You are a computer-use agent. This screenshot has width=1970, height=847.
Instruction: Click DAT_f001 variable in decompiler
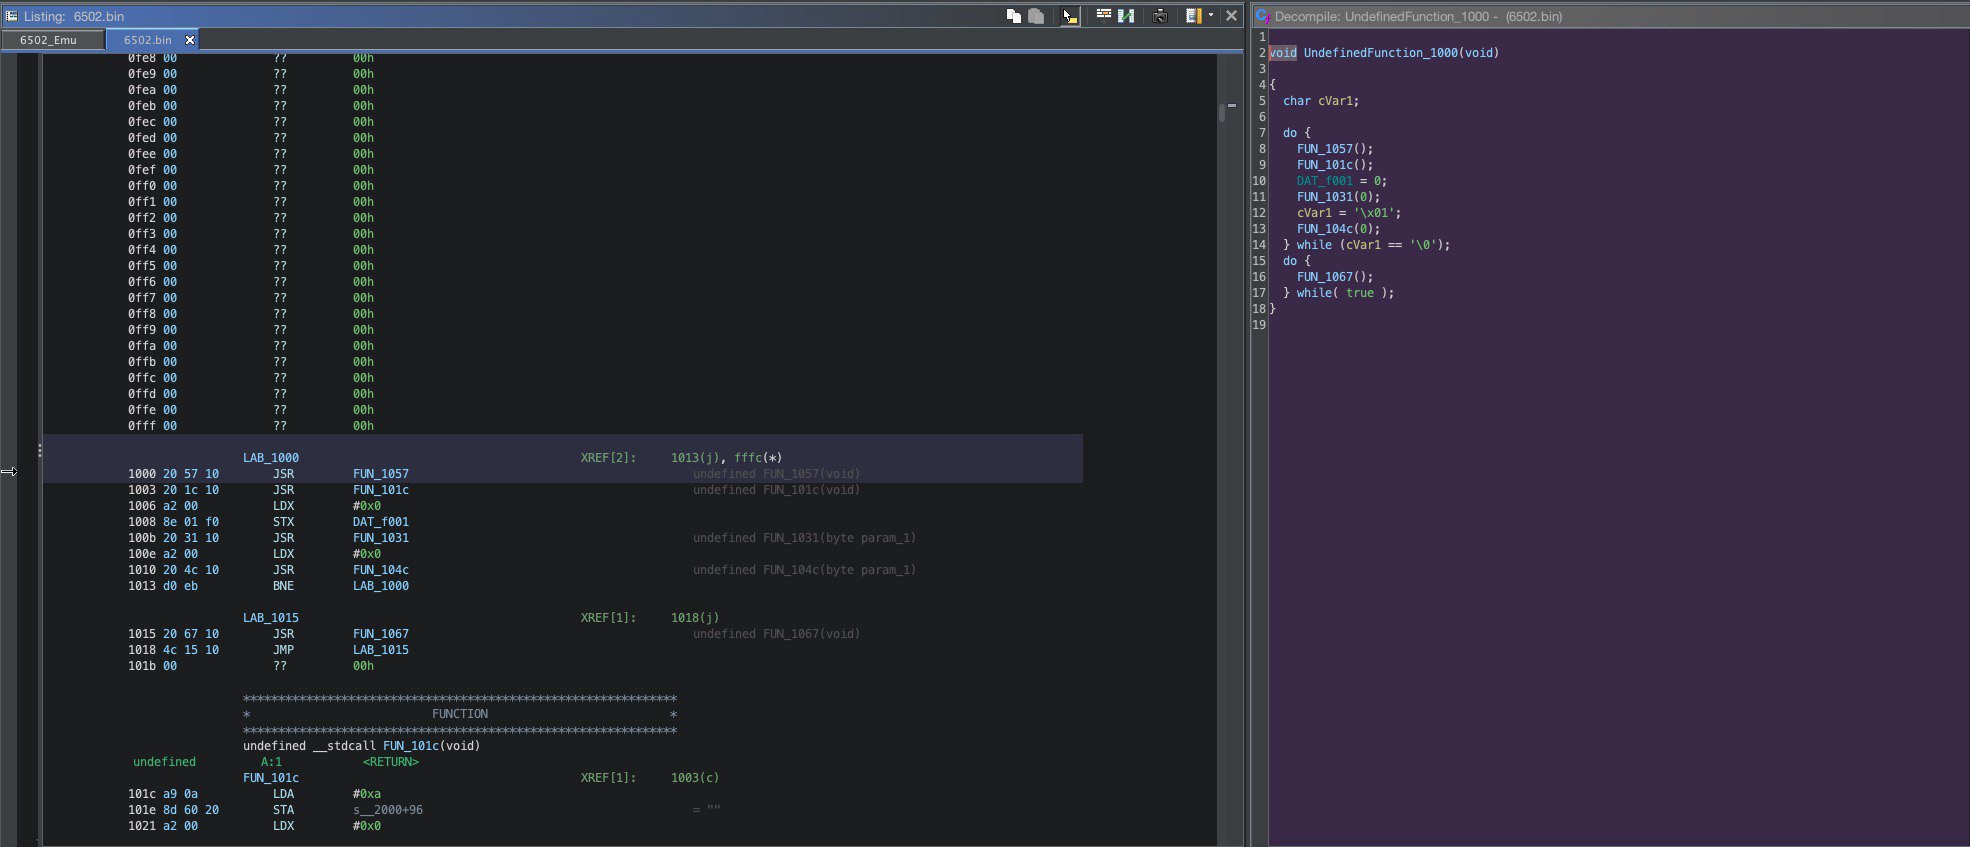[x=1325, y=181]
